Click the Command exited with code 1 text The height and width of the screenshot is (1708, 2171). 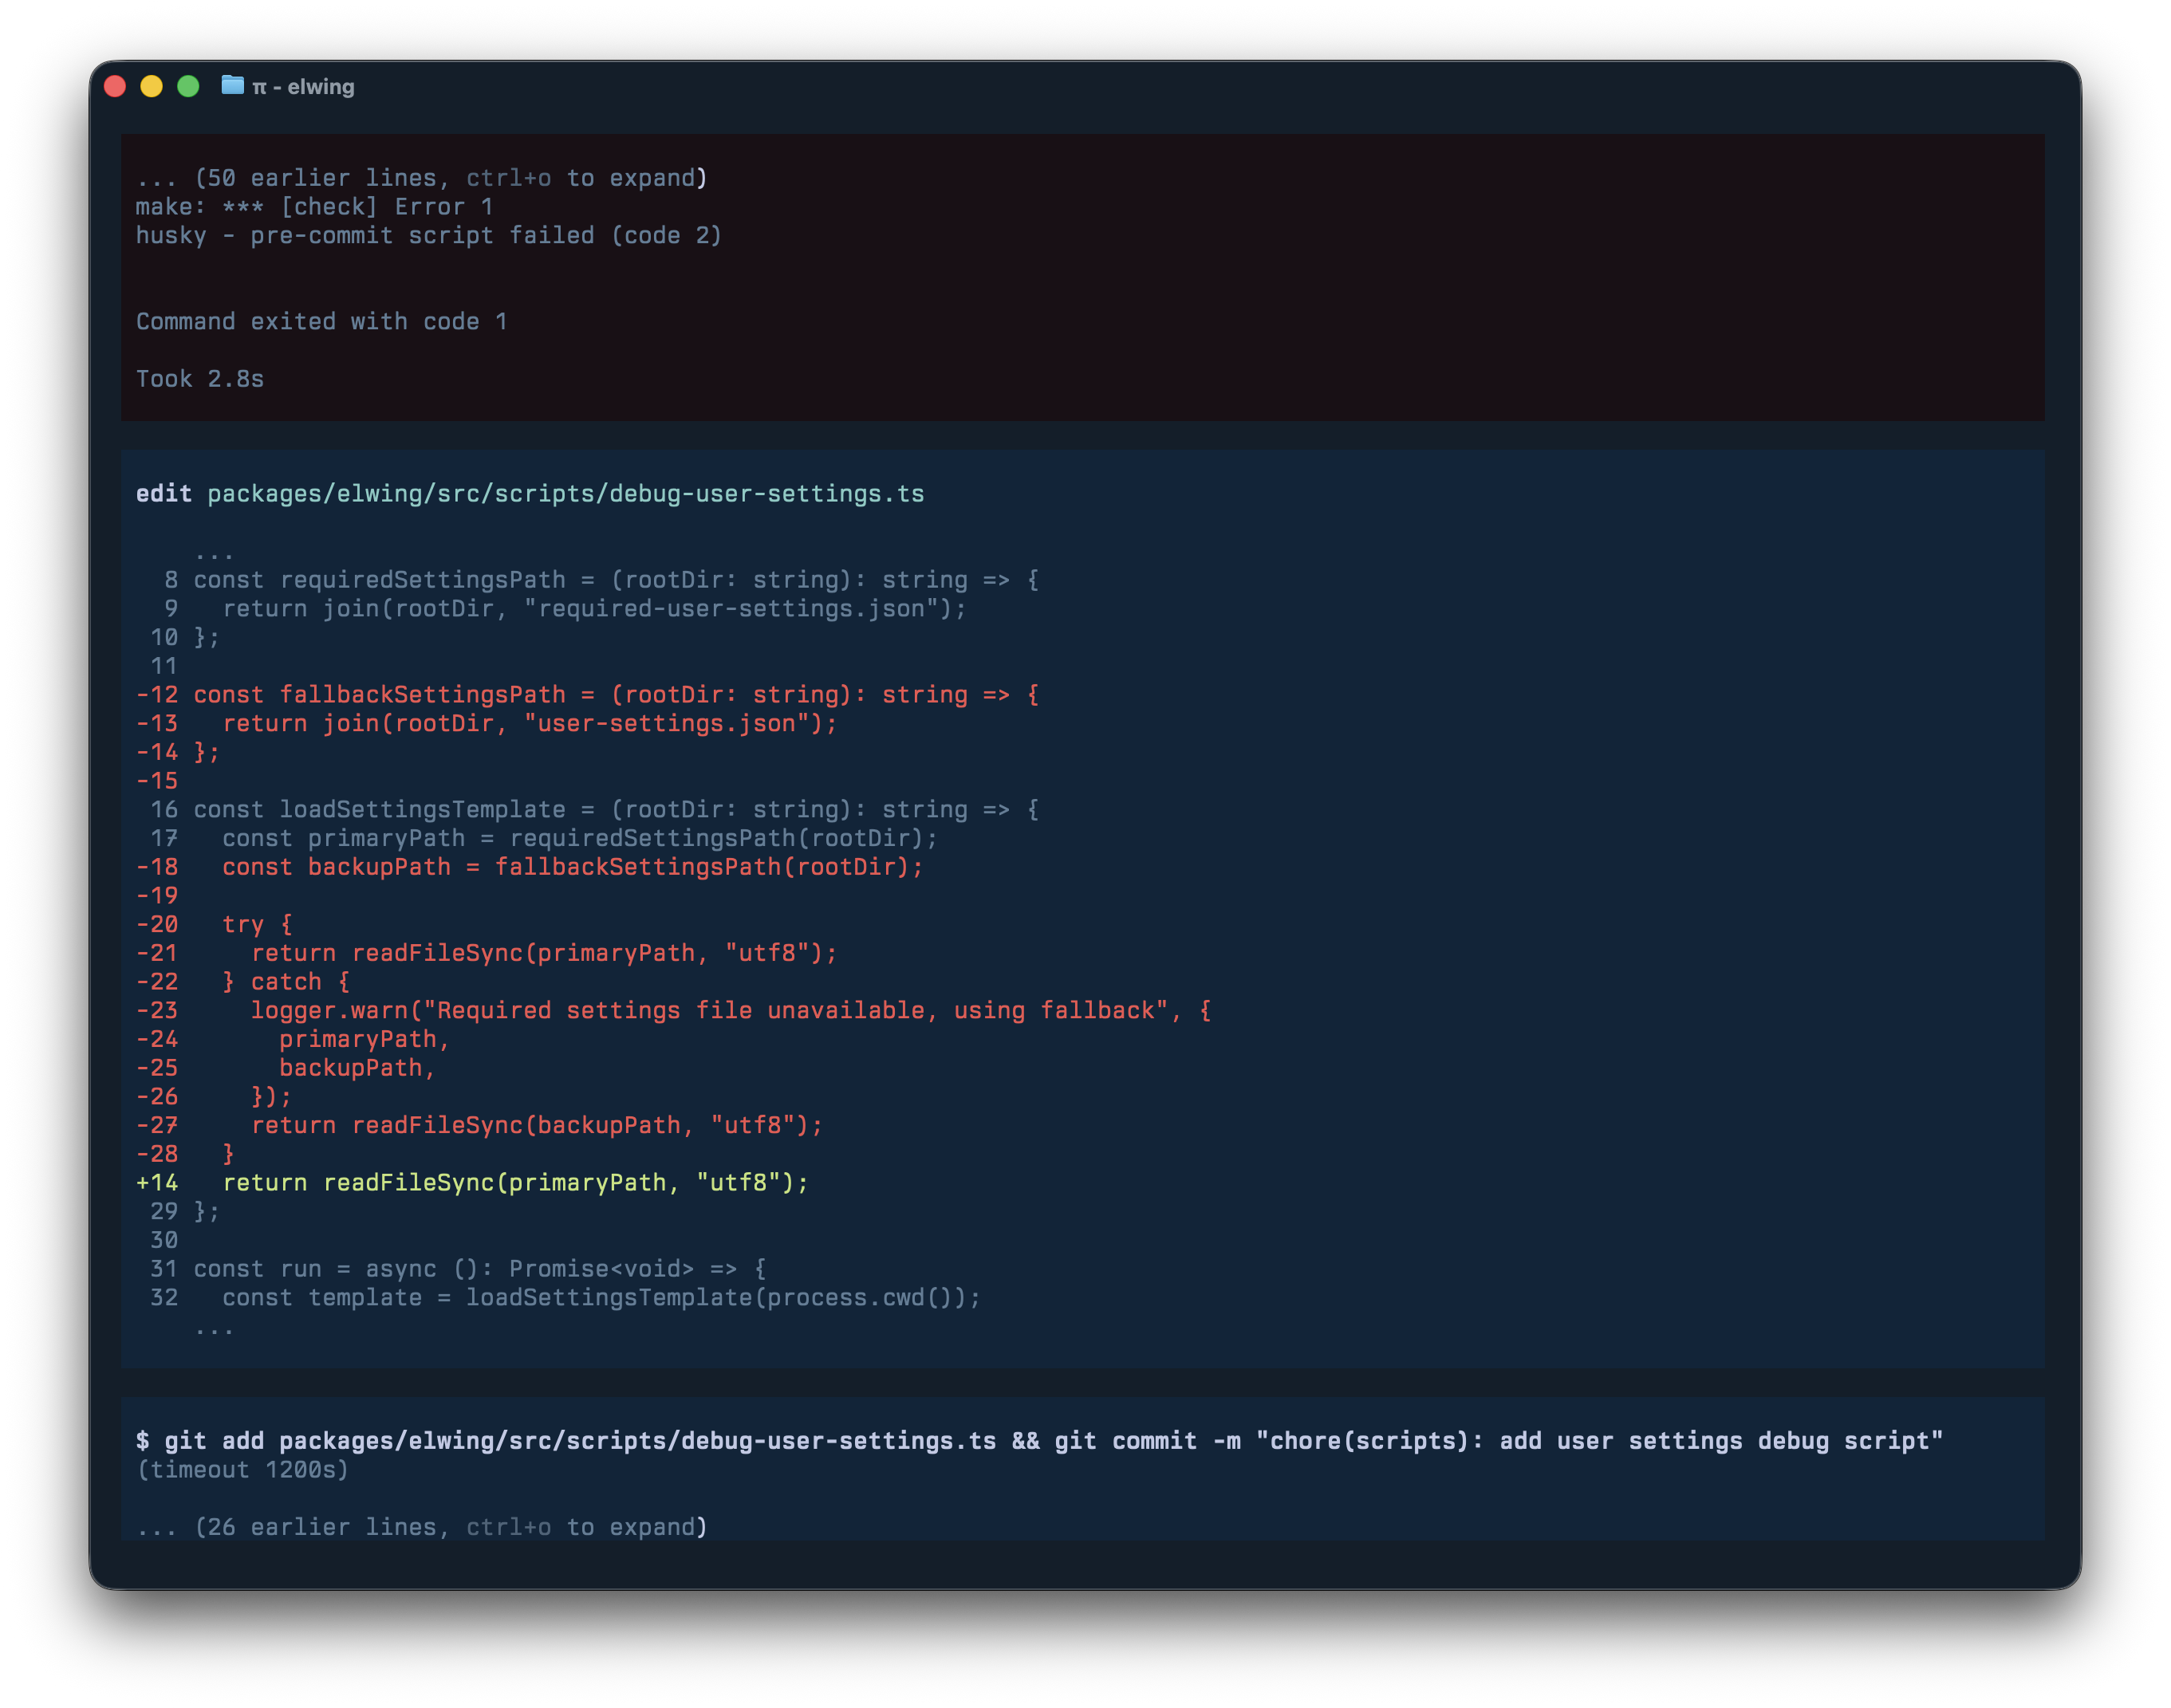pos(322,320)
